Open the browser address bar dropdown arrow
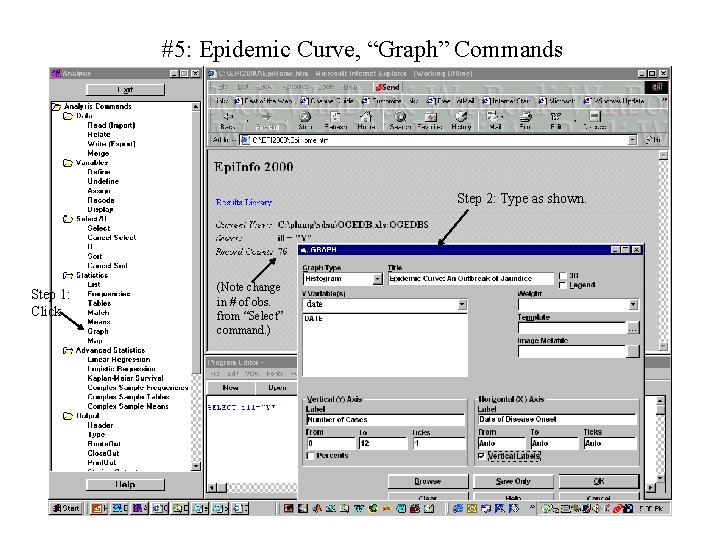The width and height of the screenshot is (720, 540). [632, 140]
